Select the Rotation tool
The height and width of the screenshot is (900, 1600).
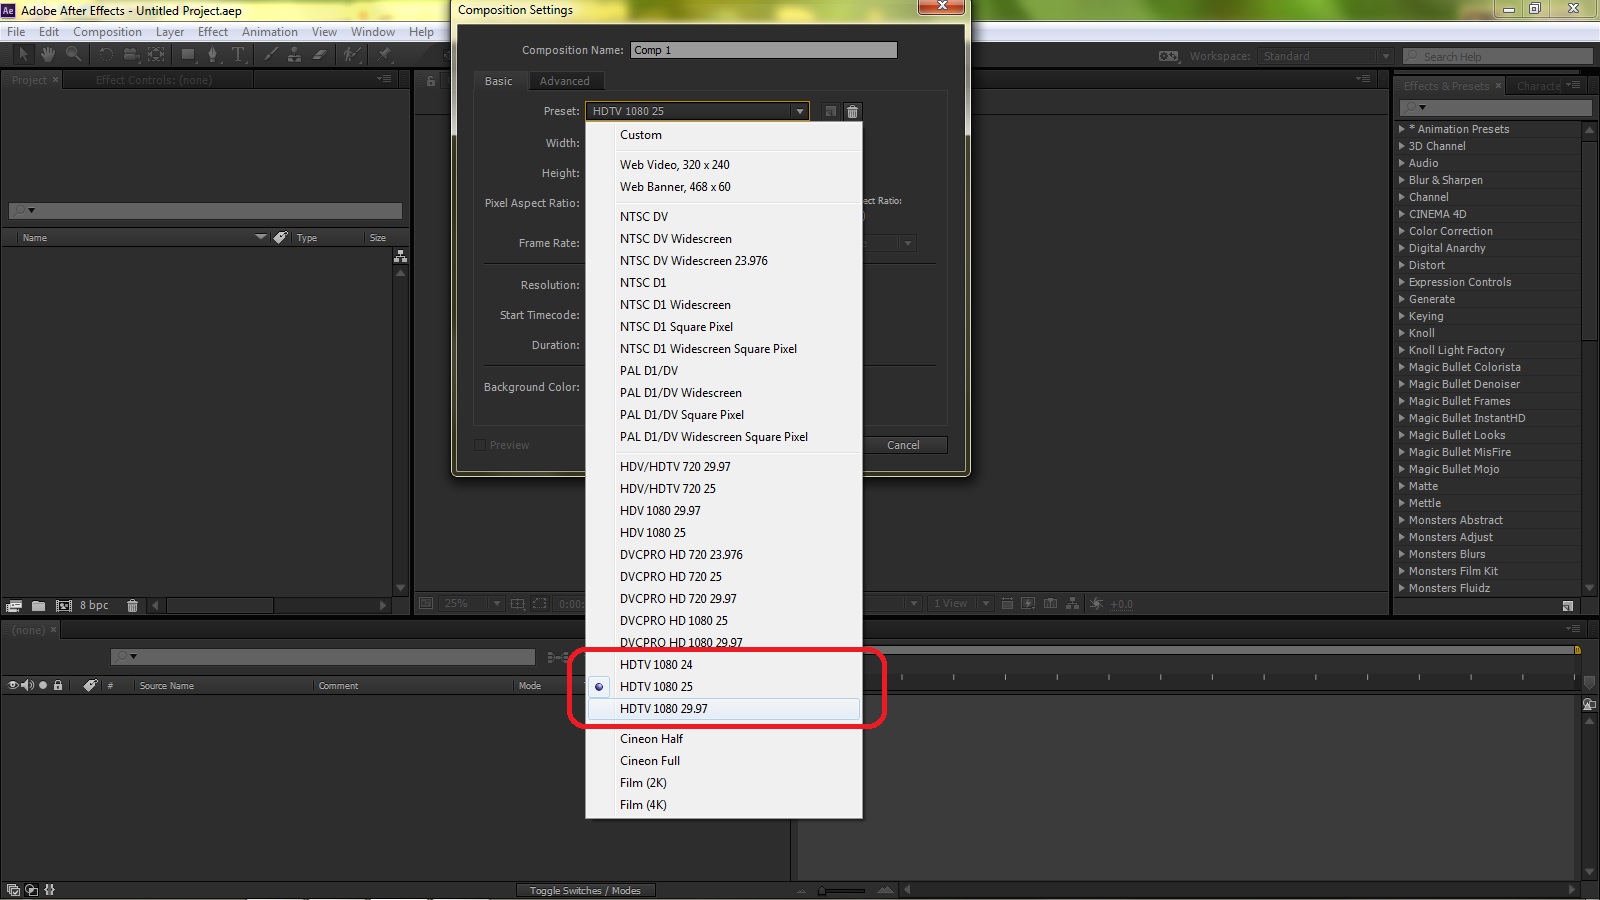click(x=106, y=55)
